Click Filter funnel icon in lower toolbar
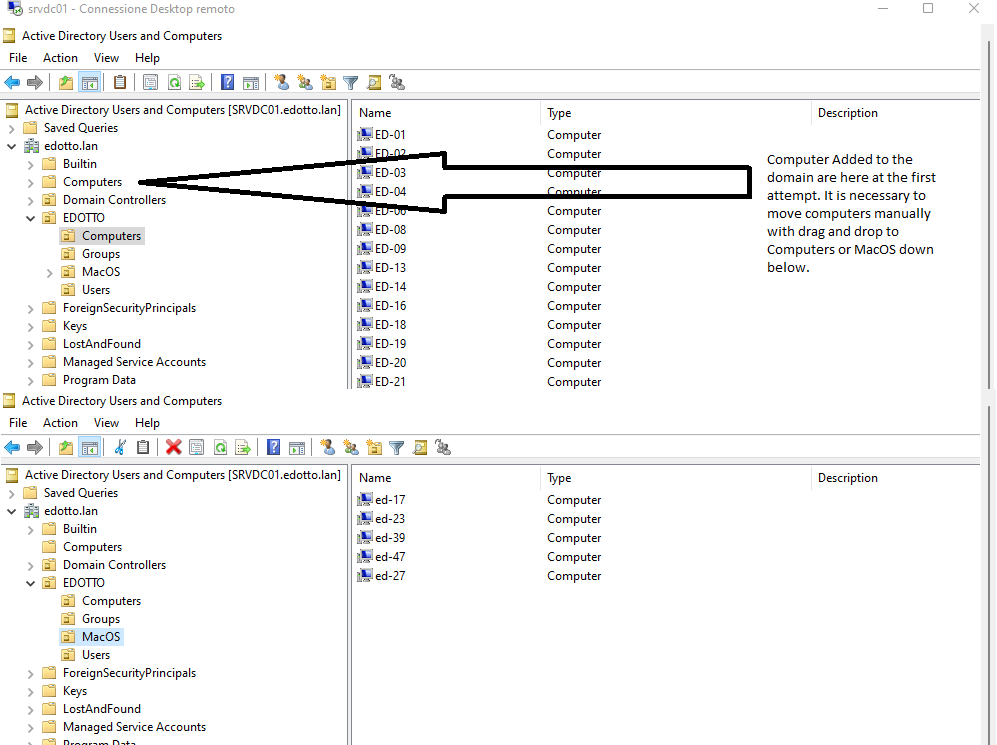997x745 pixels. [x=397, y=448]
